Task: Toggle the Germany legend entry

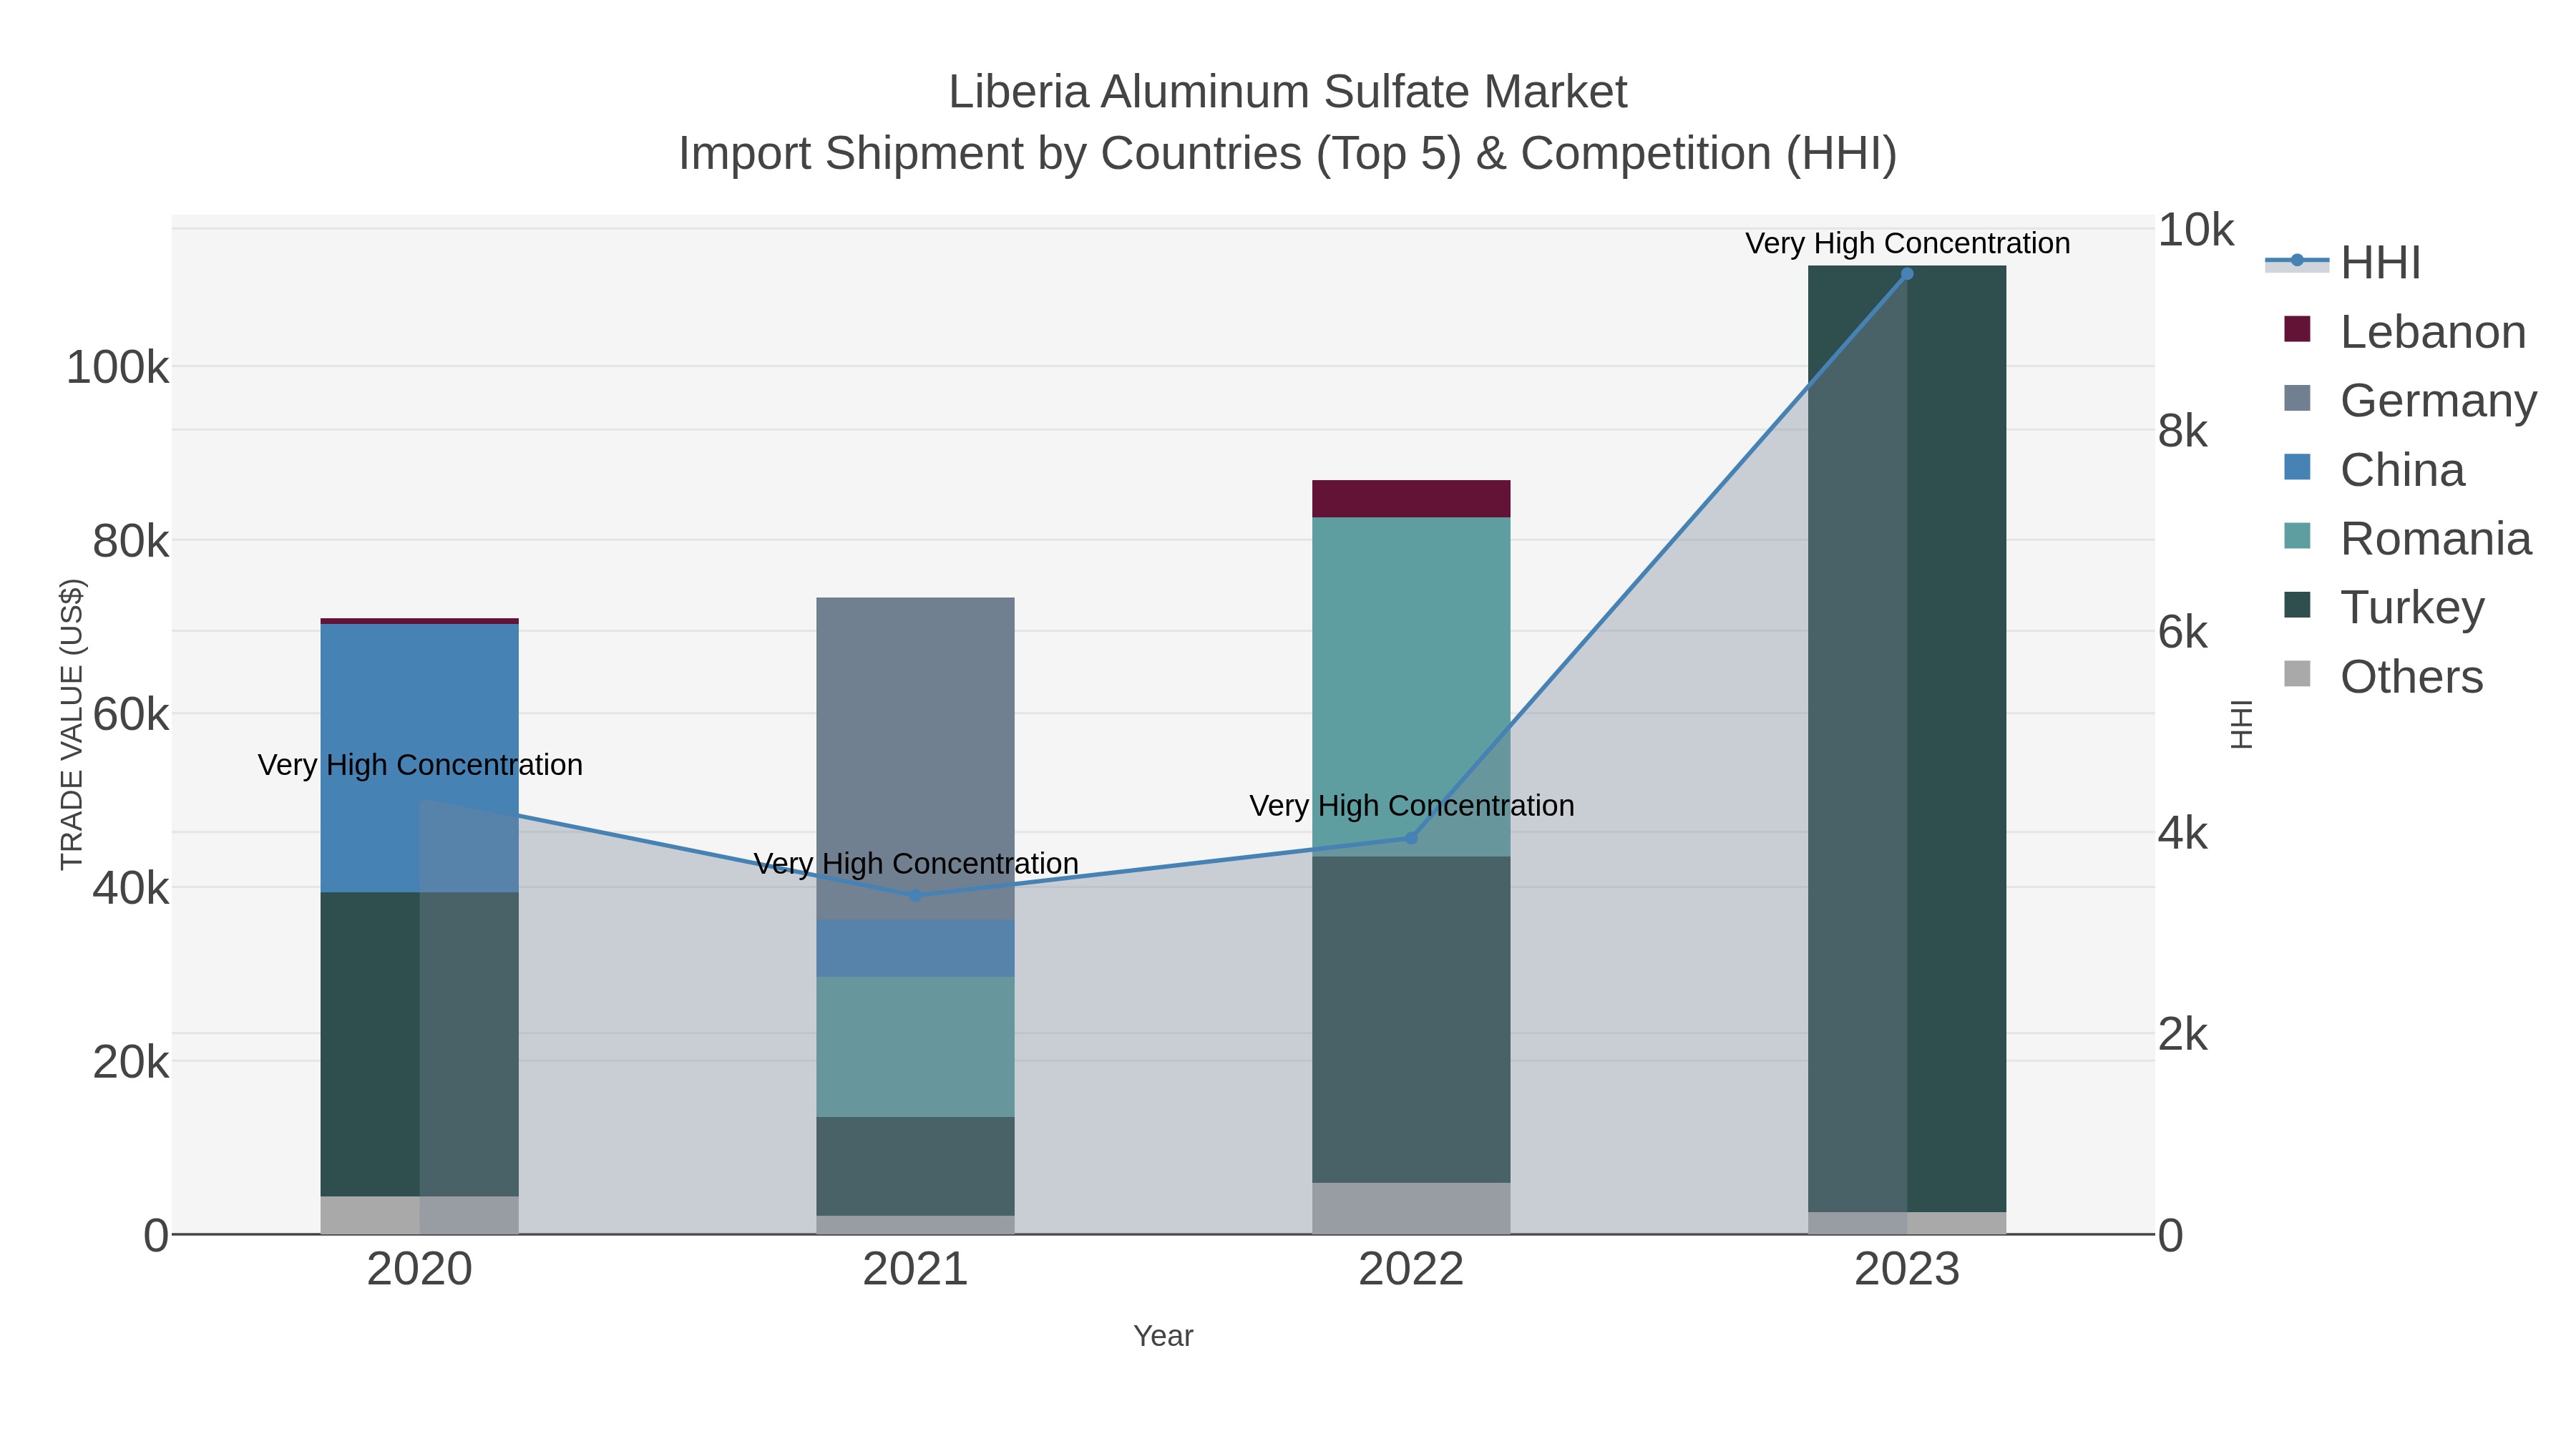Action: coord(2410,400)
